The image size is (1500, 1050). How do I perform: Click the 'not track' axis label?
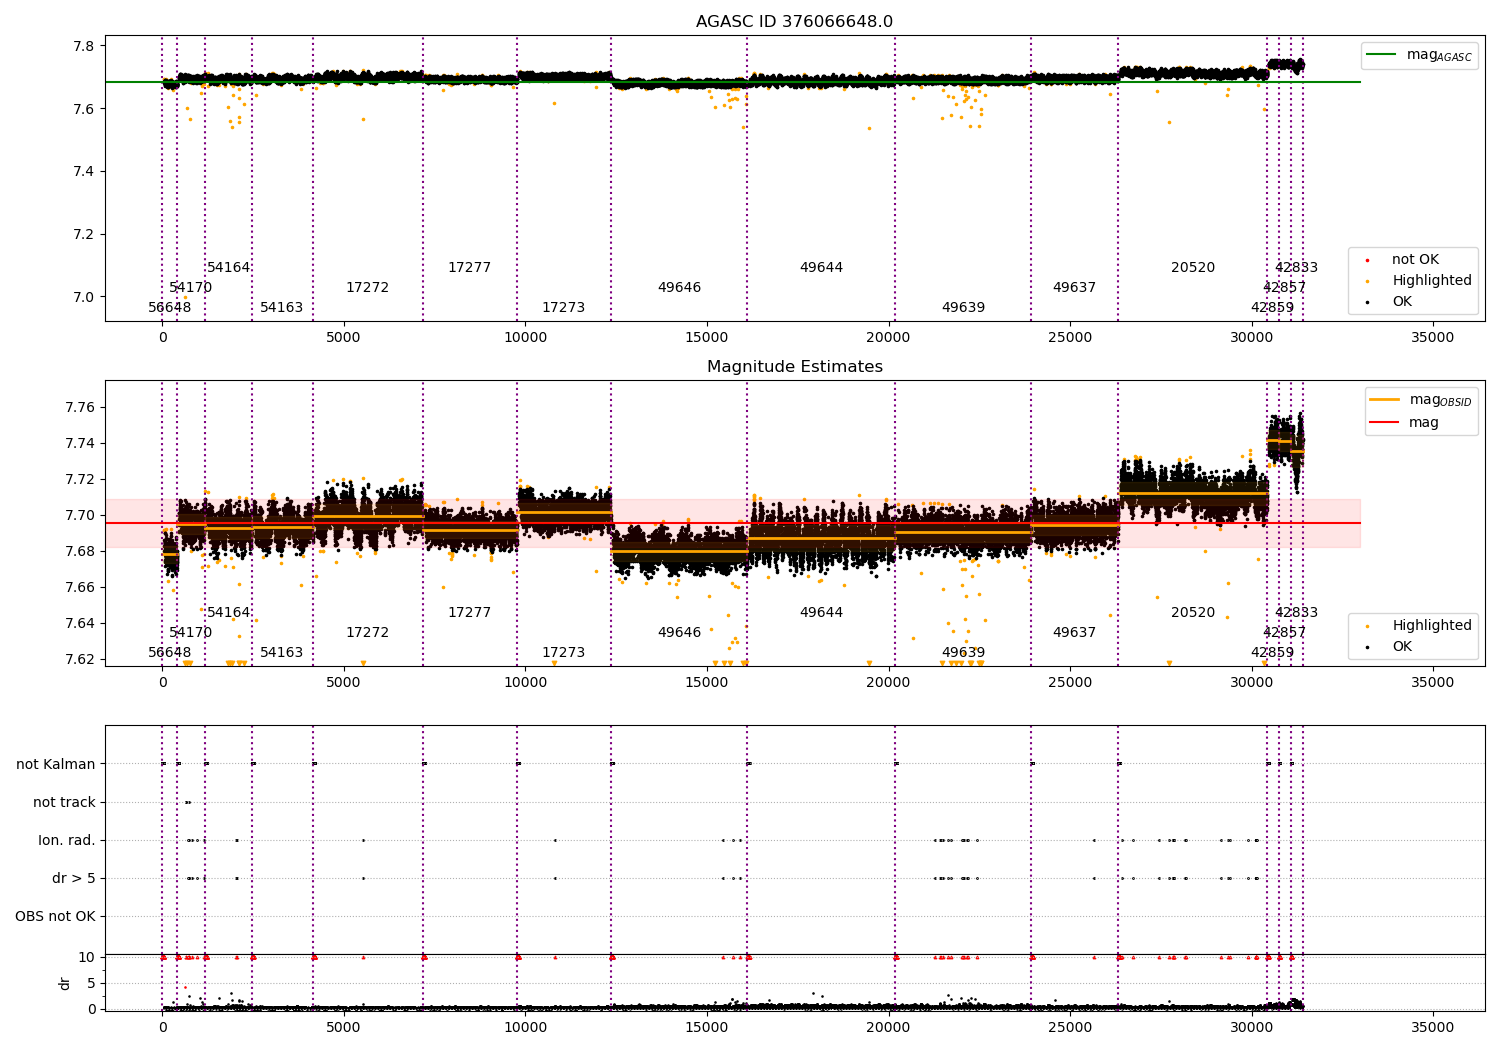pos(64,802)
